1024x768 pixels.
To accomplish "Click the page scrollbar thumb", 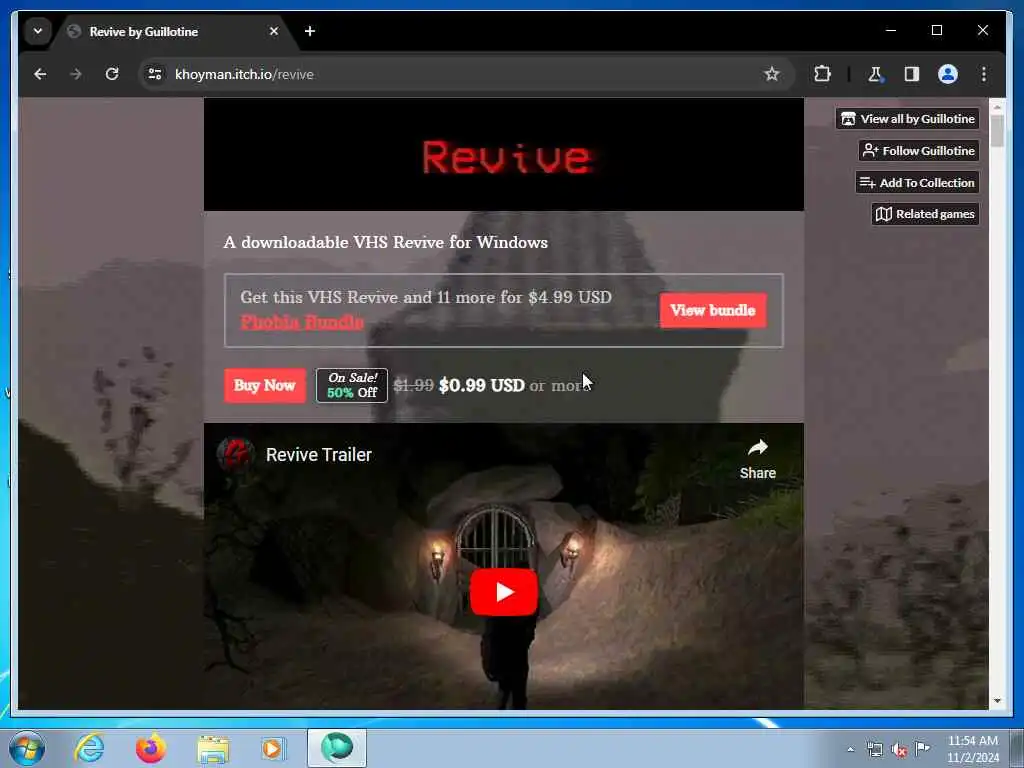I will 997,131.
